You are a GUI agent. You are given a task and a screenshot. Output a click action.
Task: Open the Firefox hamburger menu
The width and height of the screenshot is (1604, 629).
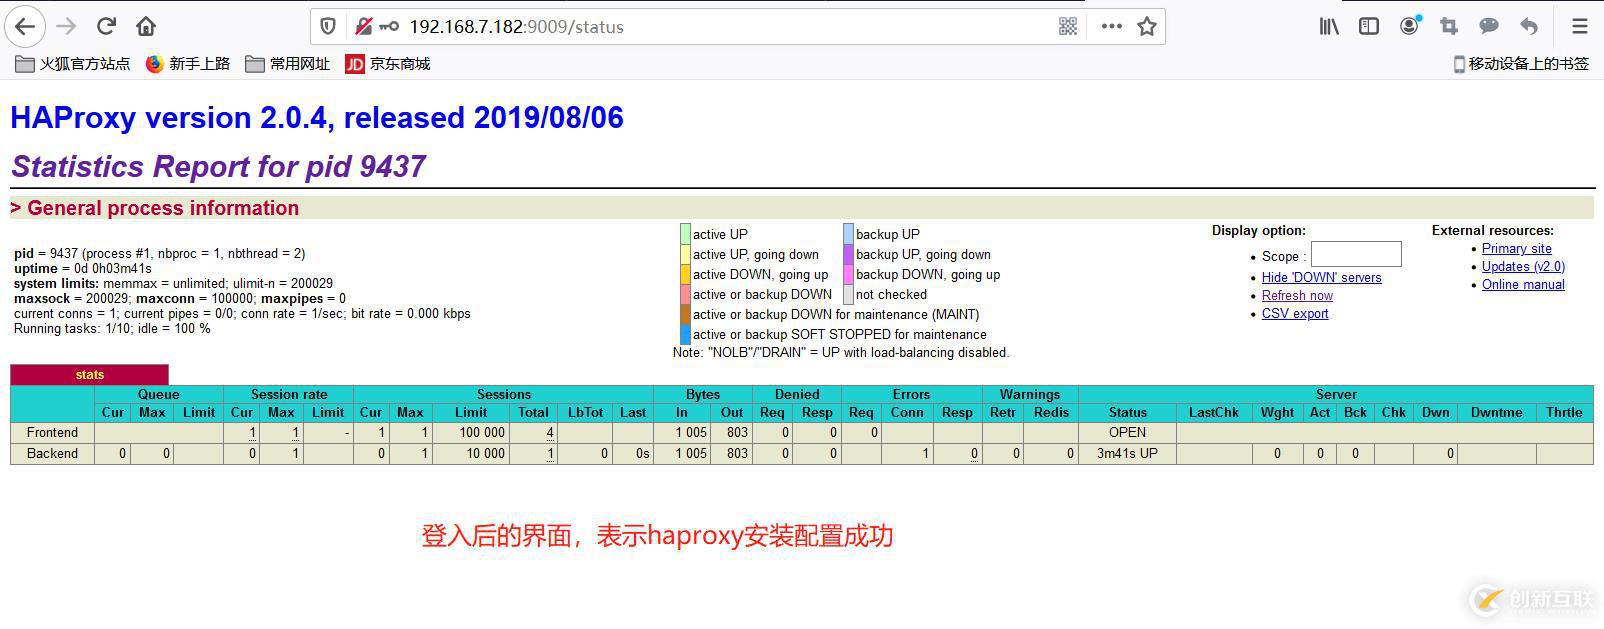[1579, 26]
